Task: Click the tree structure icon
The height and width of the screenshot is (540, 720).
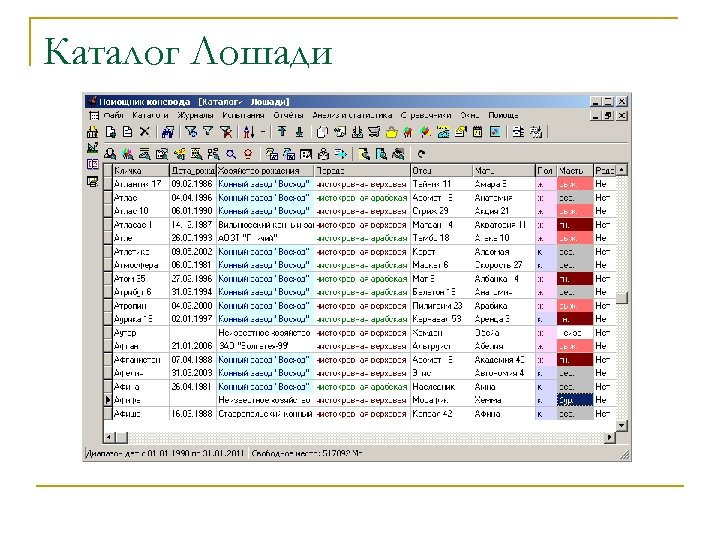Action: 214,154
